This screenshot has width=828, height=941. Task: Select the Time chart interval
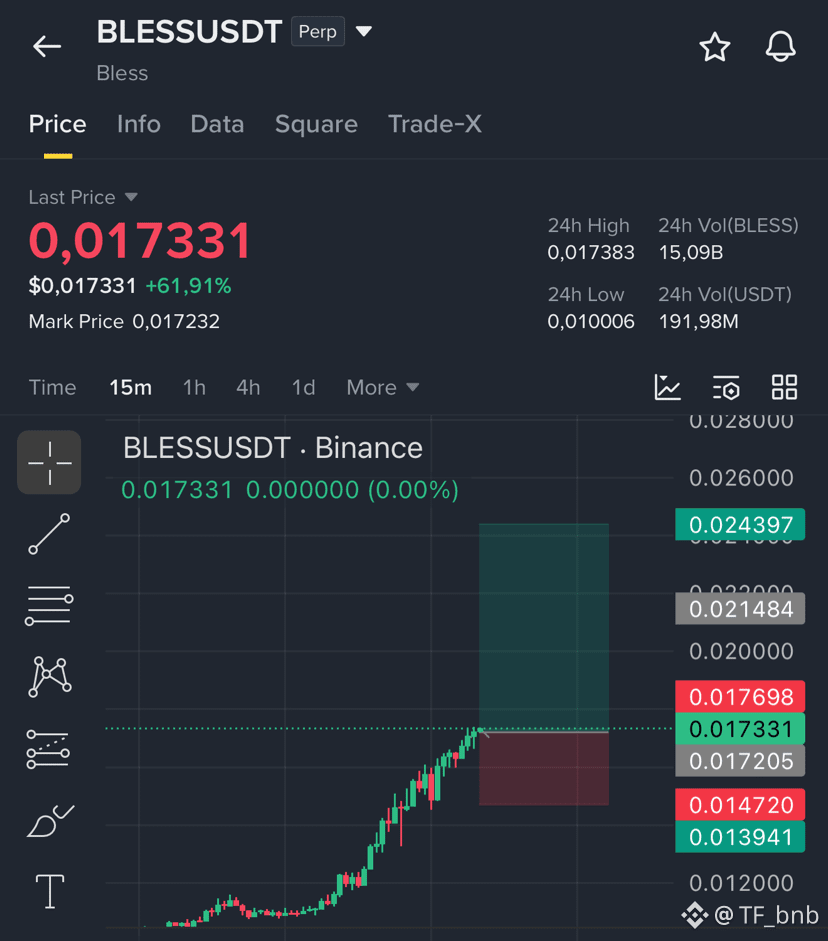point(53,388)
